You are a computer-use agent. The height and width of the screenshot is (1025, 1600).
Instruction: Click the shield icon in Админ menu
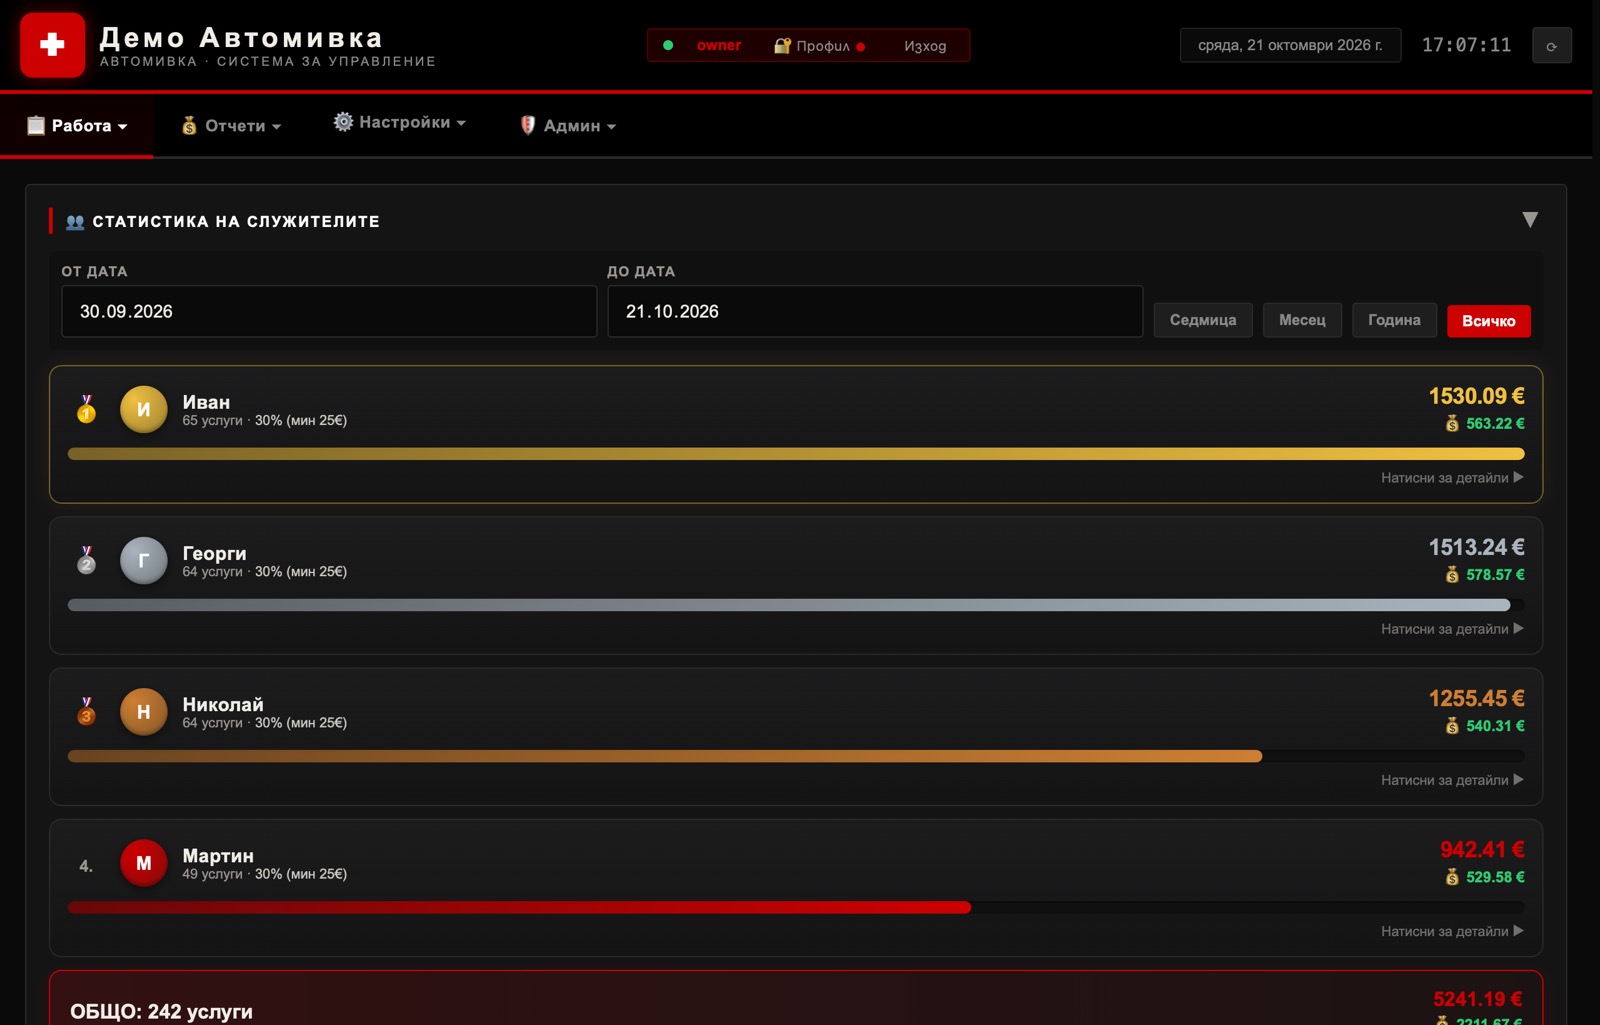(527, 125)
